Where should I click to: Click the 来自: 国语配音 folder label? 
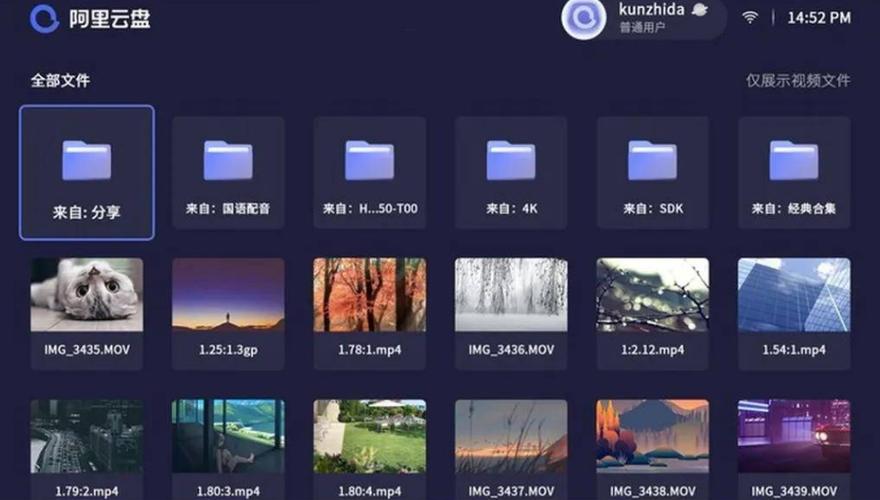point(228,209)
